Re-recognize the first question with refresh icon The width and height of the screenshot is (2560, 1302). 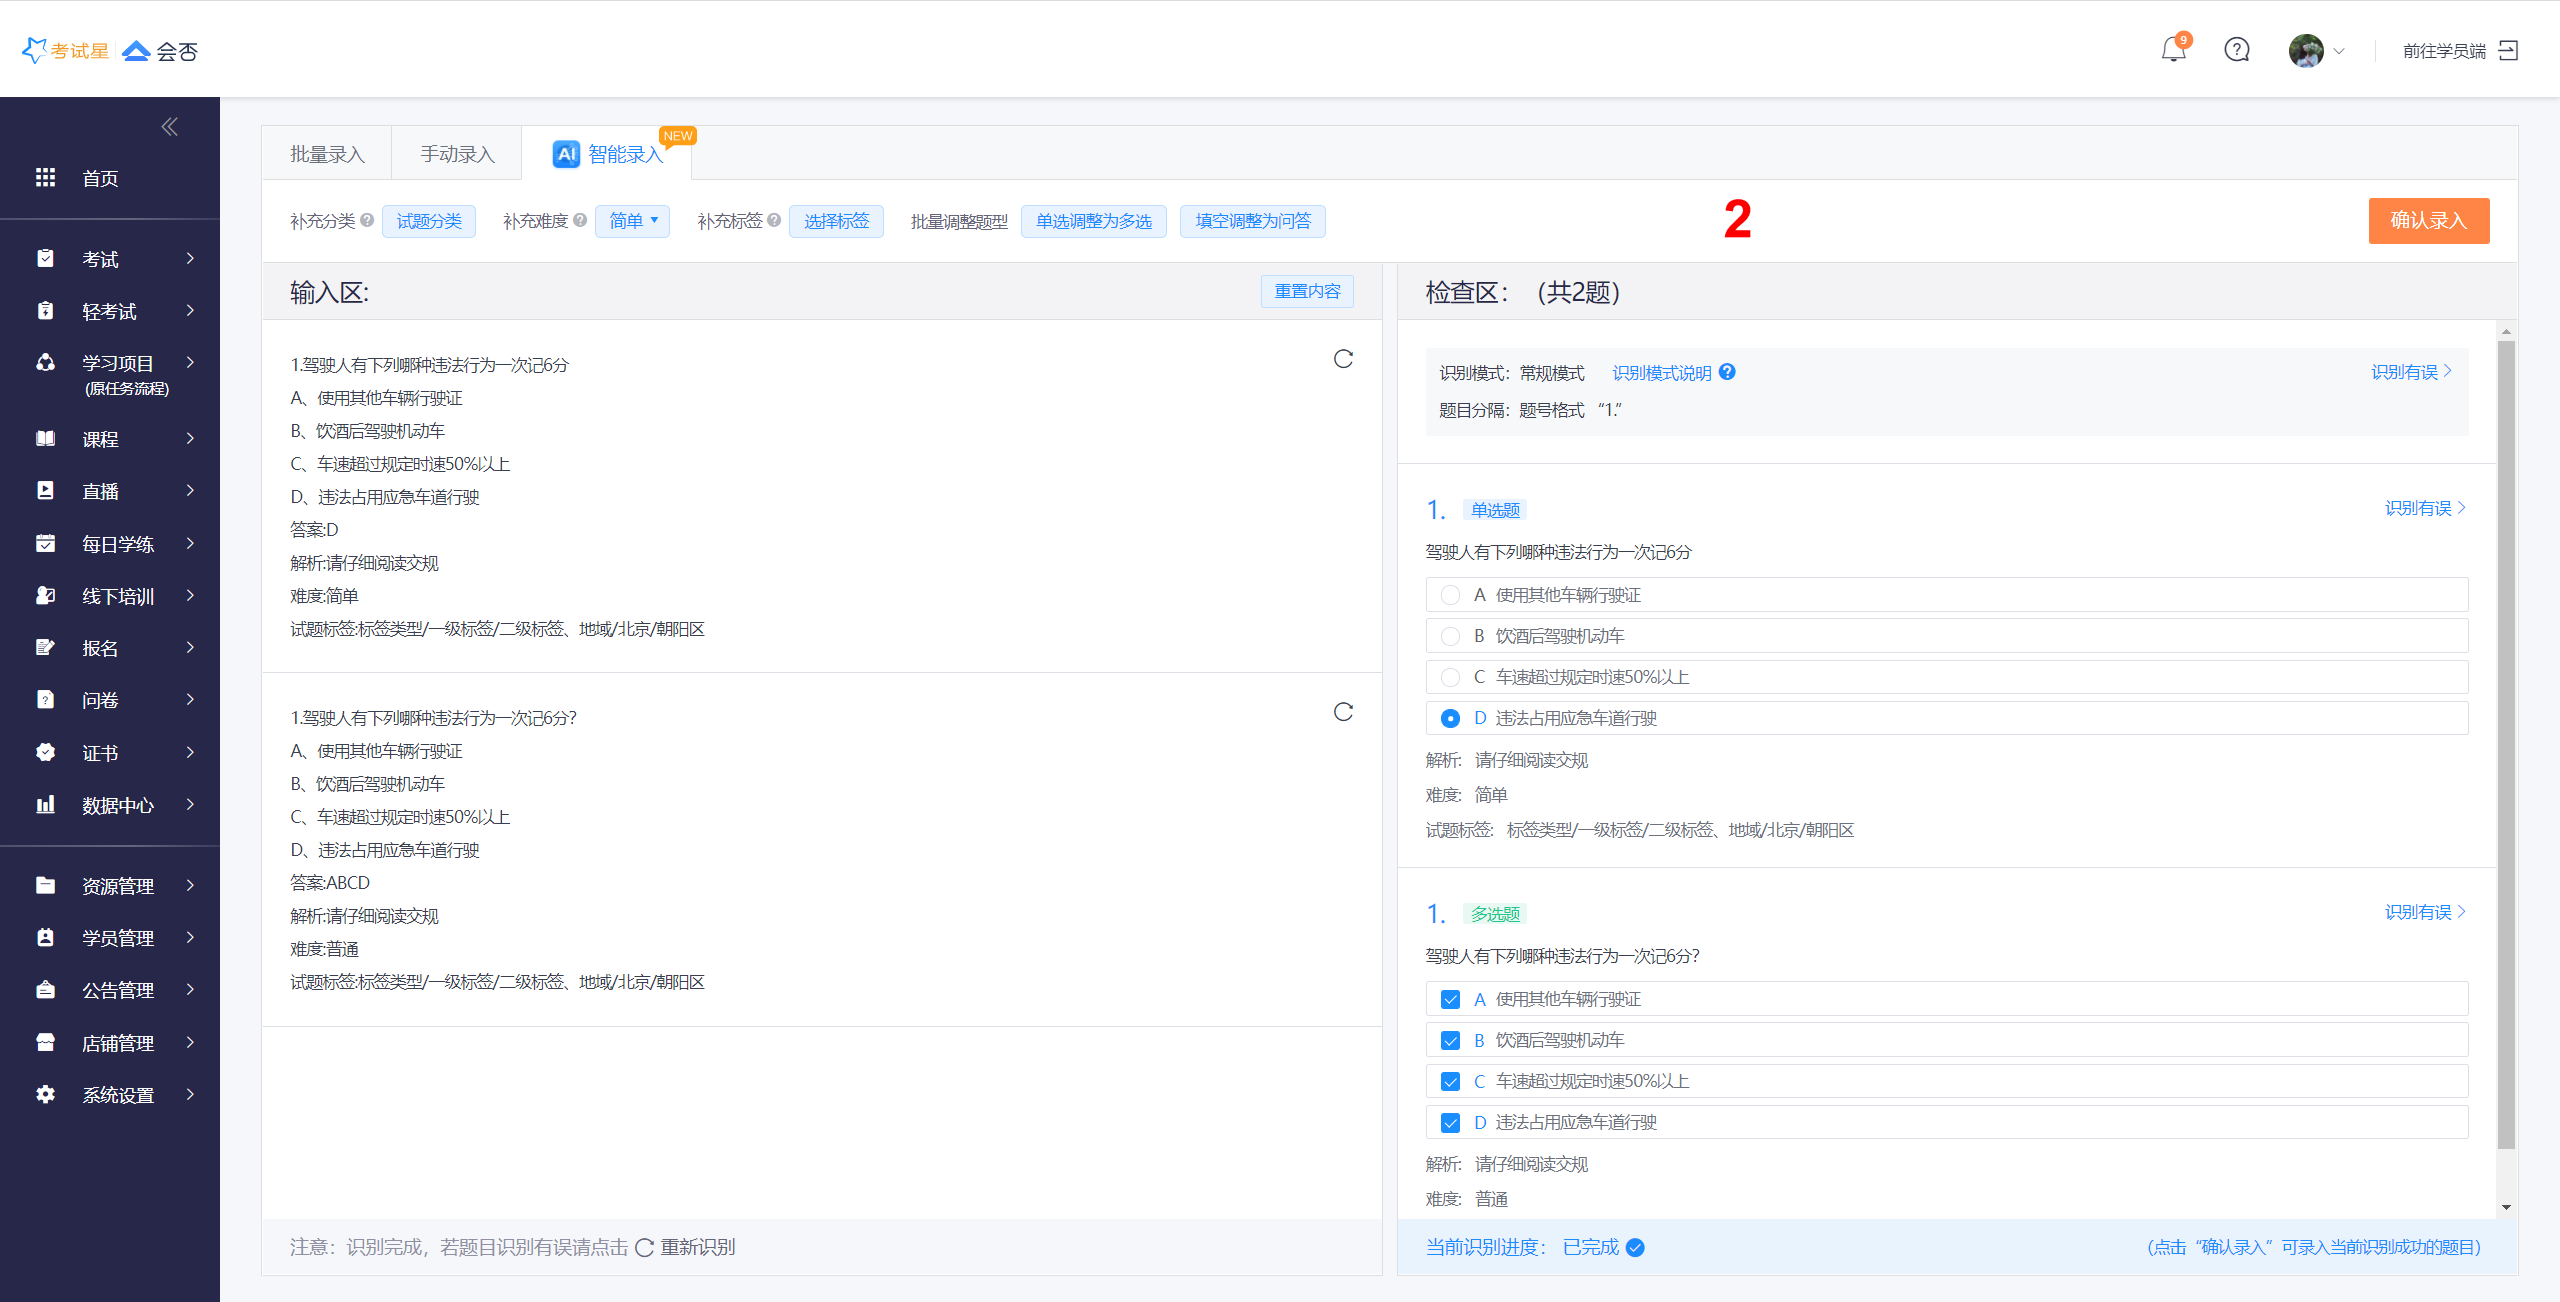click(1343, 359)
